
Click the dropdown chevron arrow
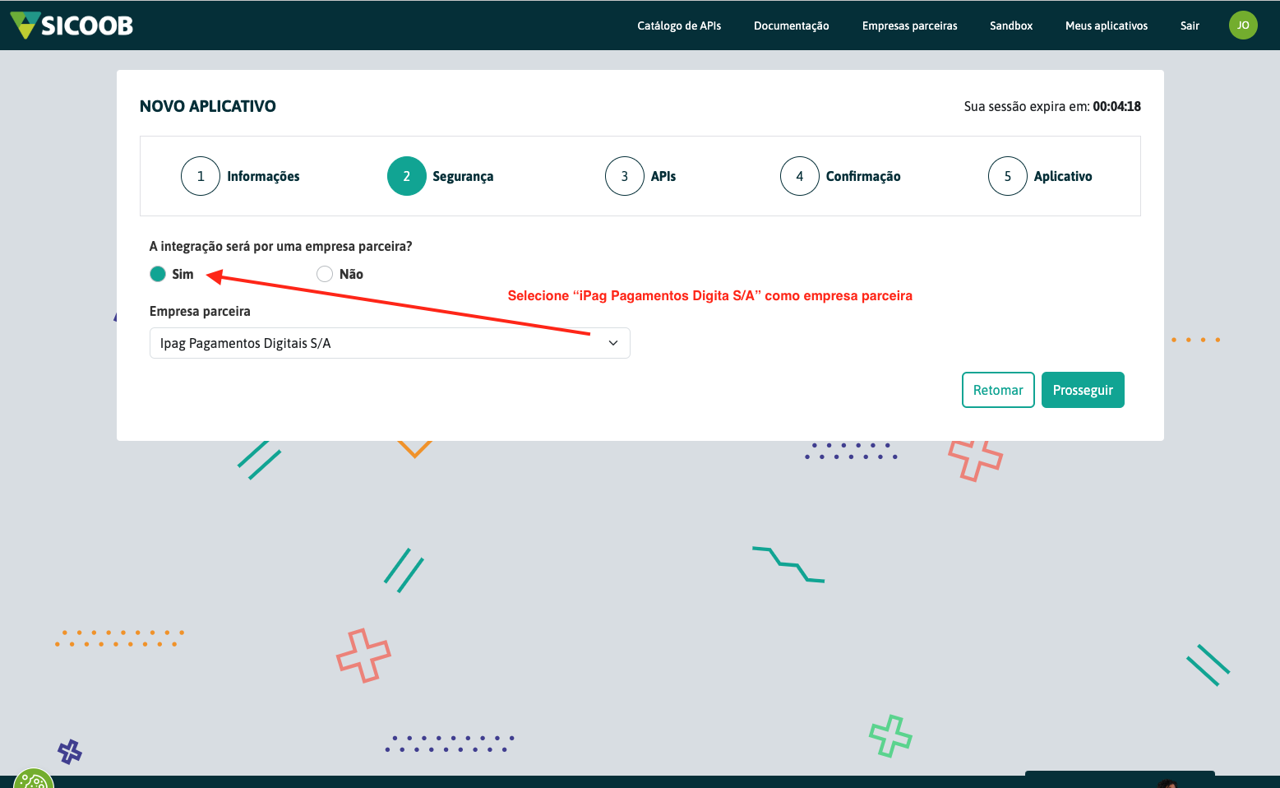coord(613,343)
